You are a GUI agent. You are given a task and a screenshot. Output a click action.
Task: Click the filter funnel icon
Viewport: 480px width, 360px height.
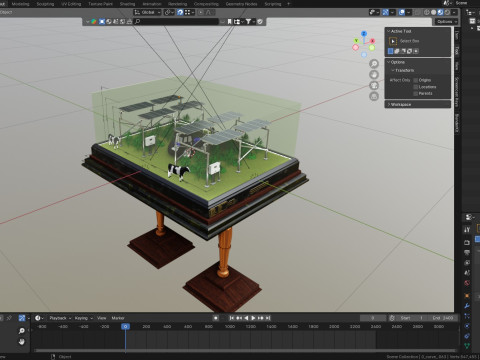coord(248,22)
